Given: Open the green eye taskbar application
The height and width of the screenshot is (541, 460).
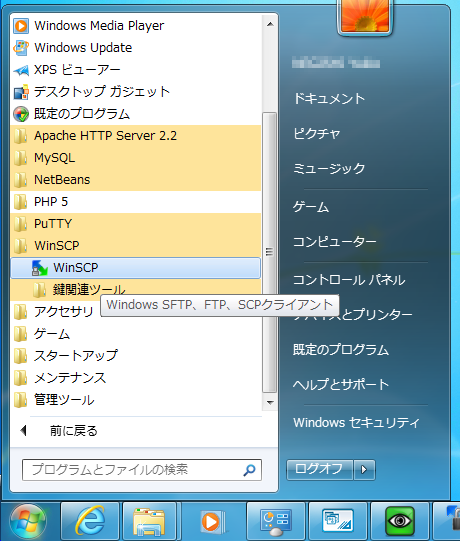Looking at the screenshot, I should (400, 521).
